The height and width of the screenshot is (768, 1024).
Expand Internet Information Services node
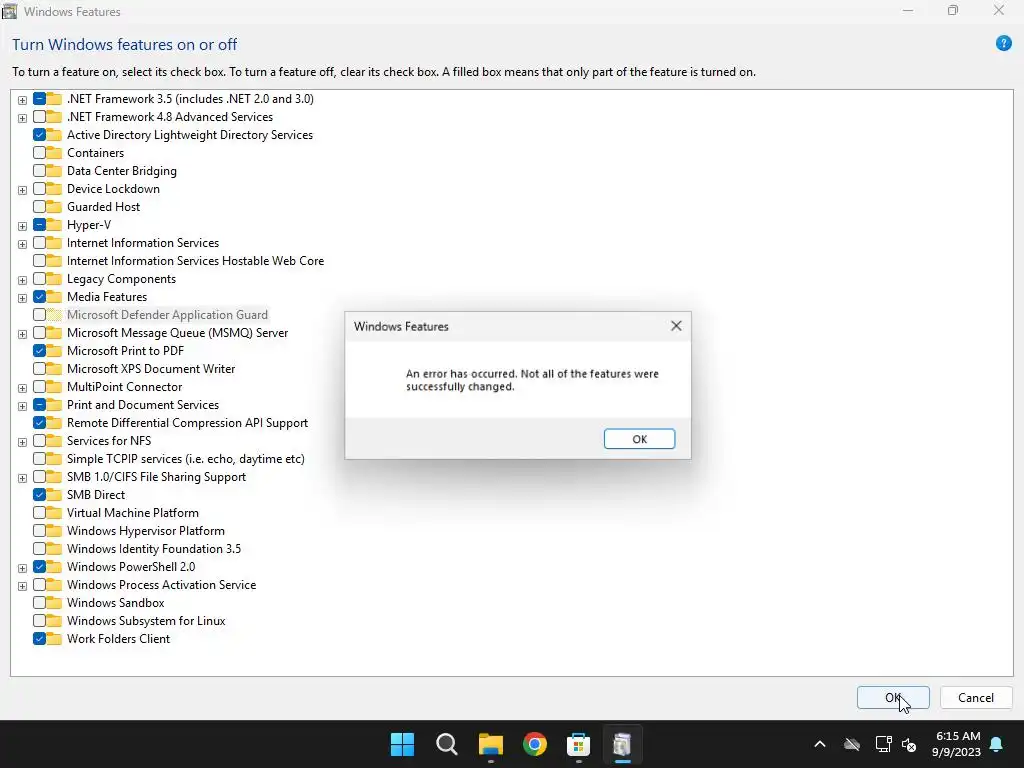(x=22, y=244)
